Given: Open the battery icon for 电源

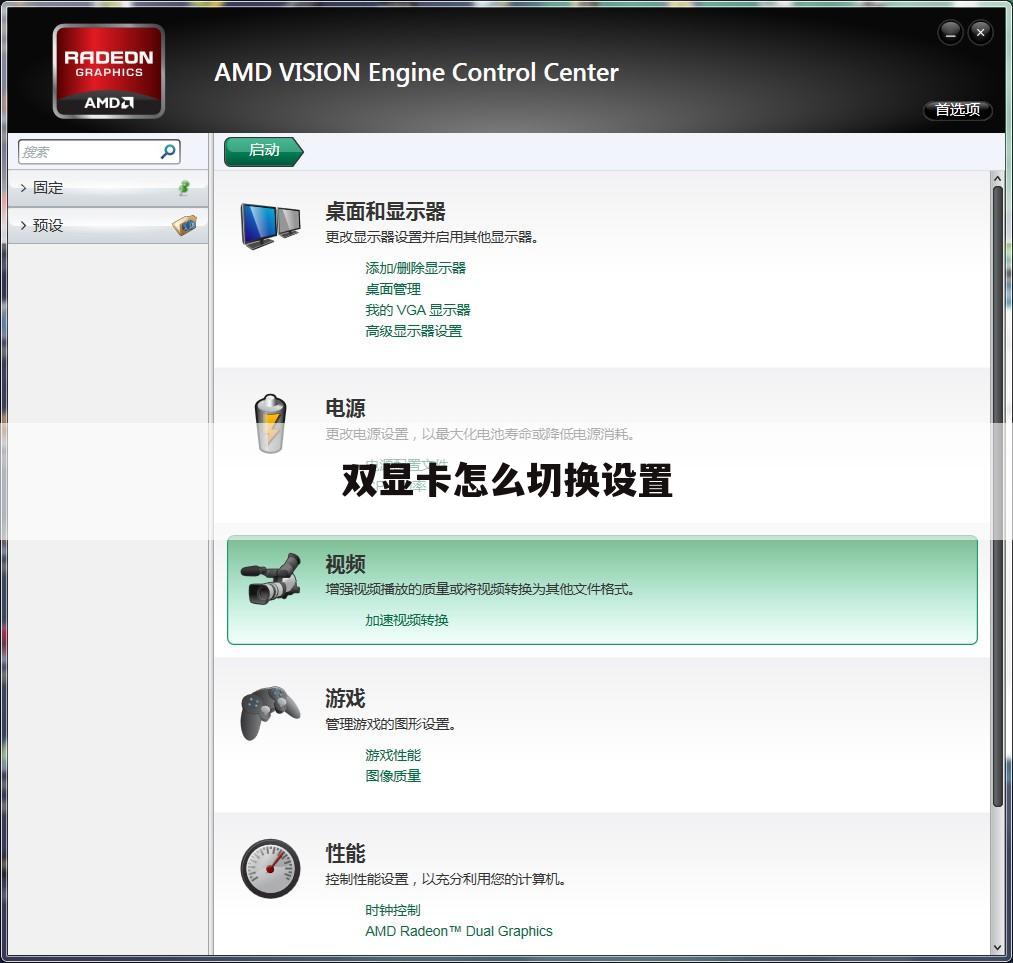Looking at the screenshot, I should (271, 423).
